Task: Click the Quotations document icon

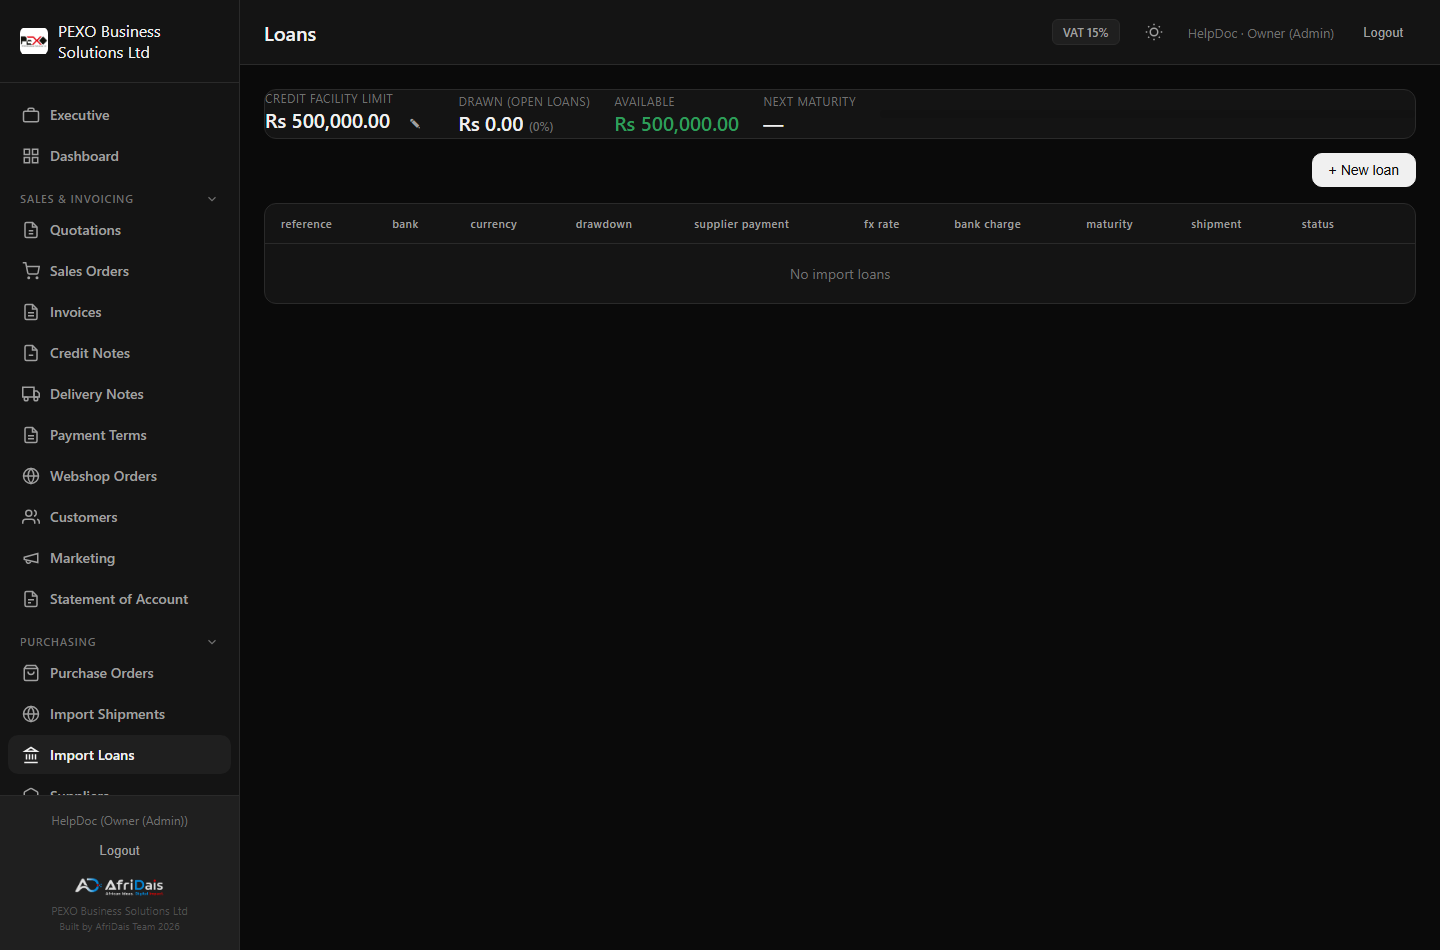Action: 31,230
